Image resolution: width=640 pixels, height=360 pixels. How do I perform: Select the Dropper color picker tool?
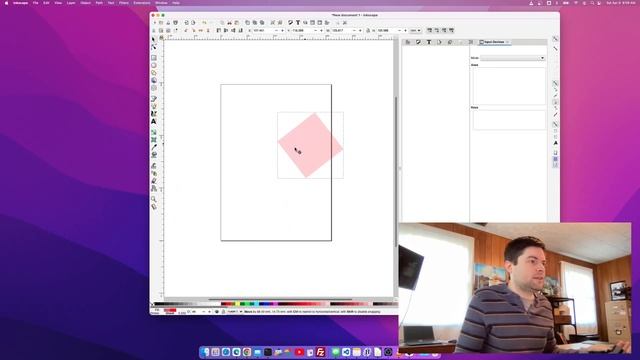point(154,147)
